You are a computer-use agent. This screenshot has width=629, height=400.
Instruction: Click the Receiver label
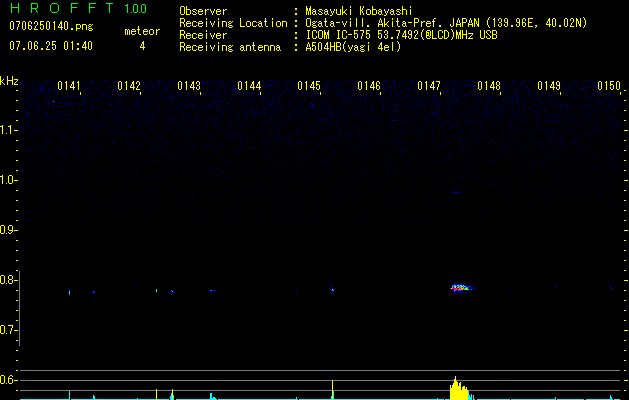203,35
